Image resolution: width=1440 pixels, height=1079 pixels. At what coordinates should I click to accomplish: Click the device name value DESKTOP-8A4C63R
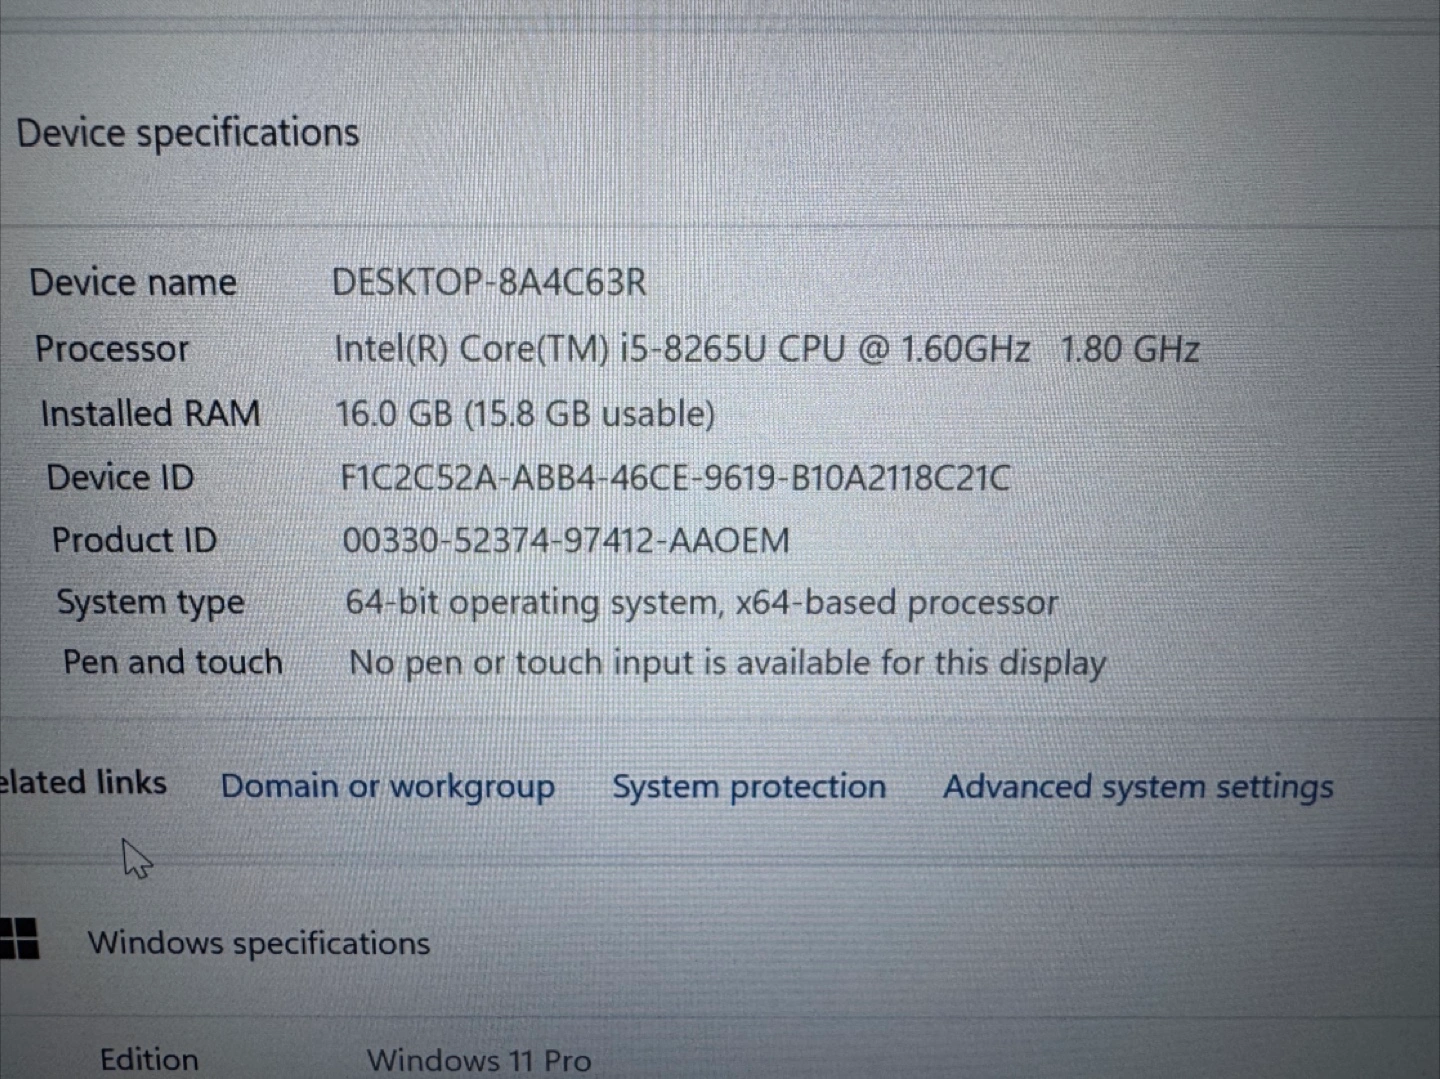click(489, 283)
